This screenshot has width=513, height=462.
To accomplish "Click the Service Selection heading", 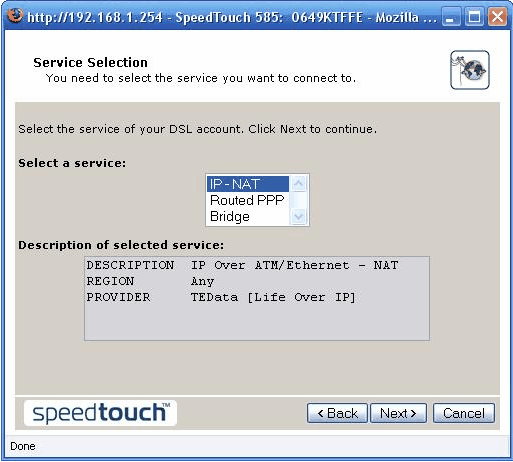I will coord(90,62).
